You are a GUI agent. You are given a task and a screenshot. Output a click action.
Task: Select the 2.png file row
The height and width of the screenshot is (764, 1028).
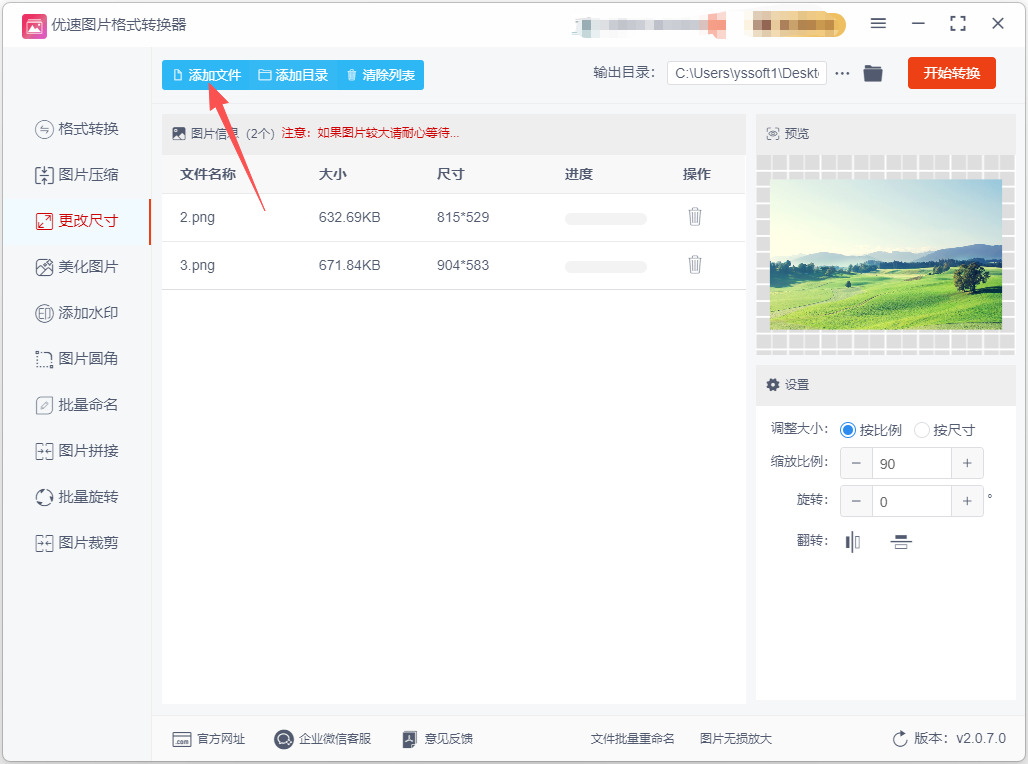[453, 217]
